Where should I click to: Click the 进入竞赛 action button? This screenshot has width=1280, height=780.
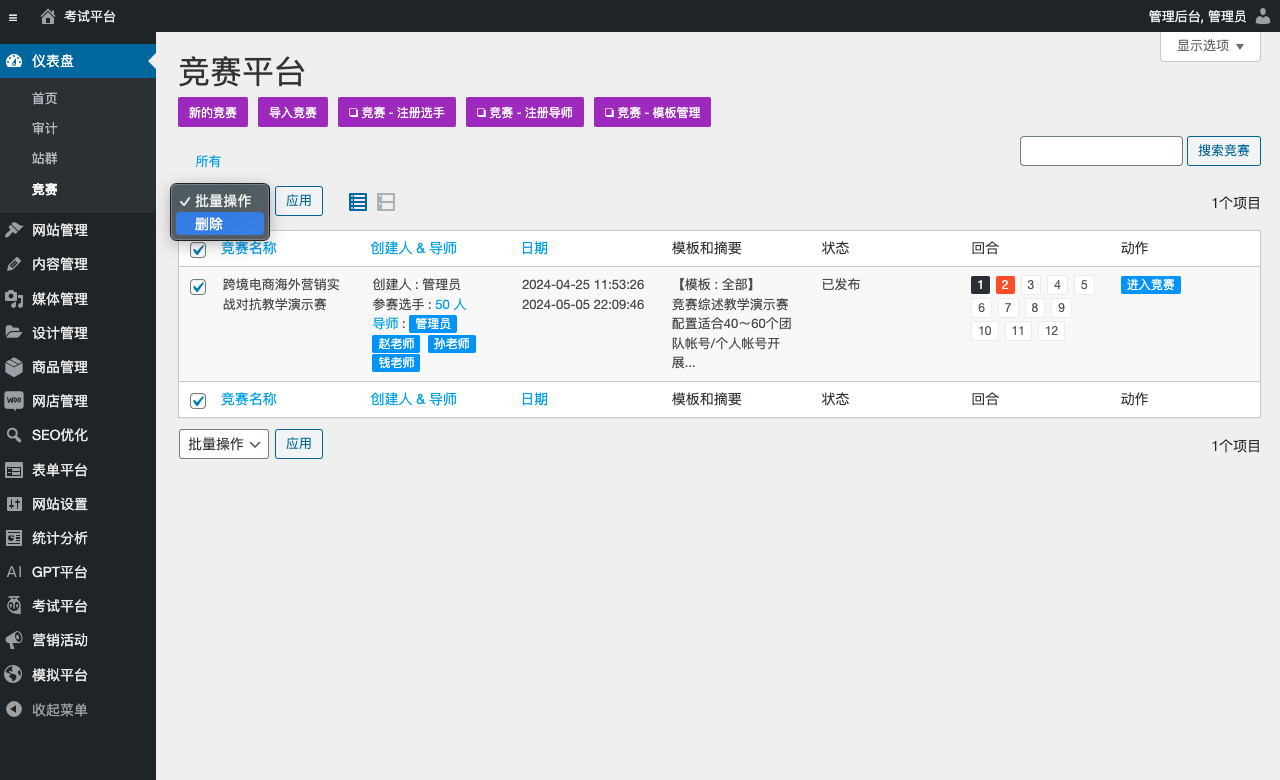(1150, 285)
